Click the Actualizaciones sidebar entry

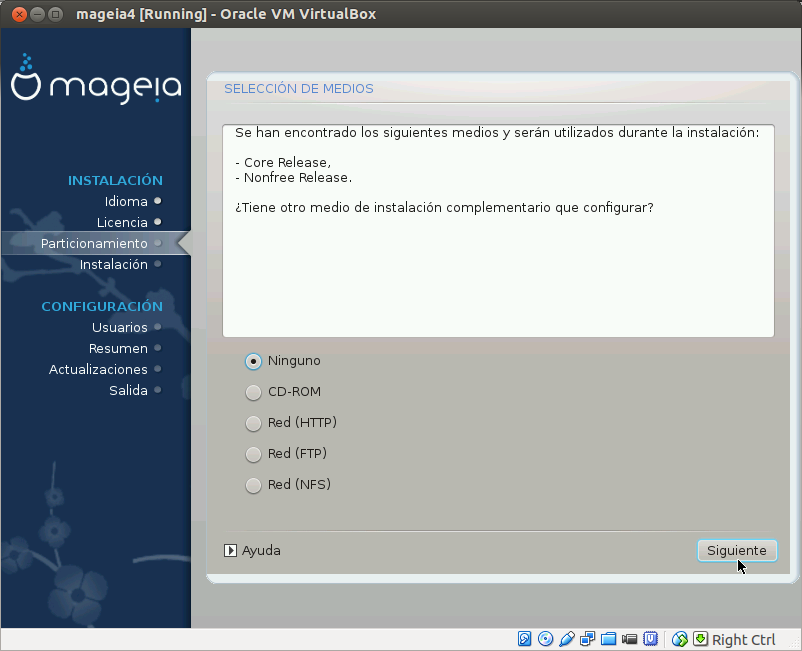pyautogui.click(x=99, y=369)
